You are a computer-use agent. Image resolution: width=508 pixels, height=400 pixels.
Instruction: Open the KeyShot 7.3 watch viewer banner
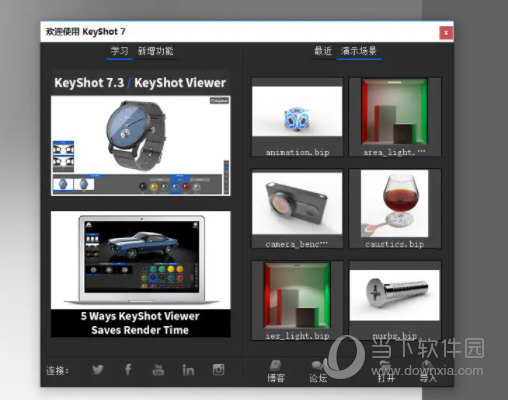(140, 146)
